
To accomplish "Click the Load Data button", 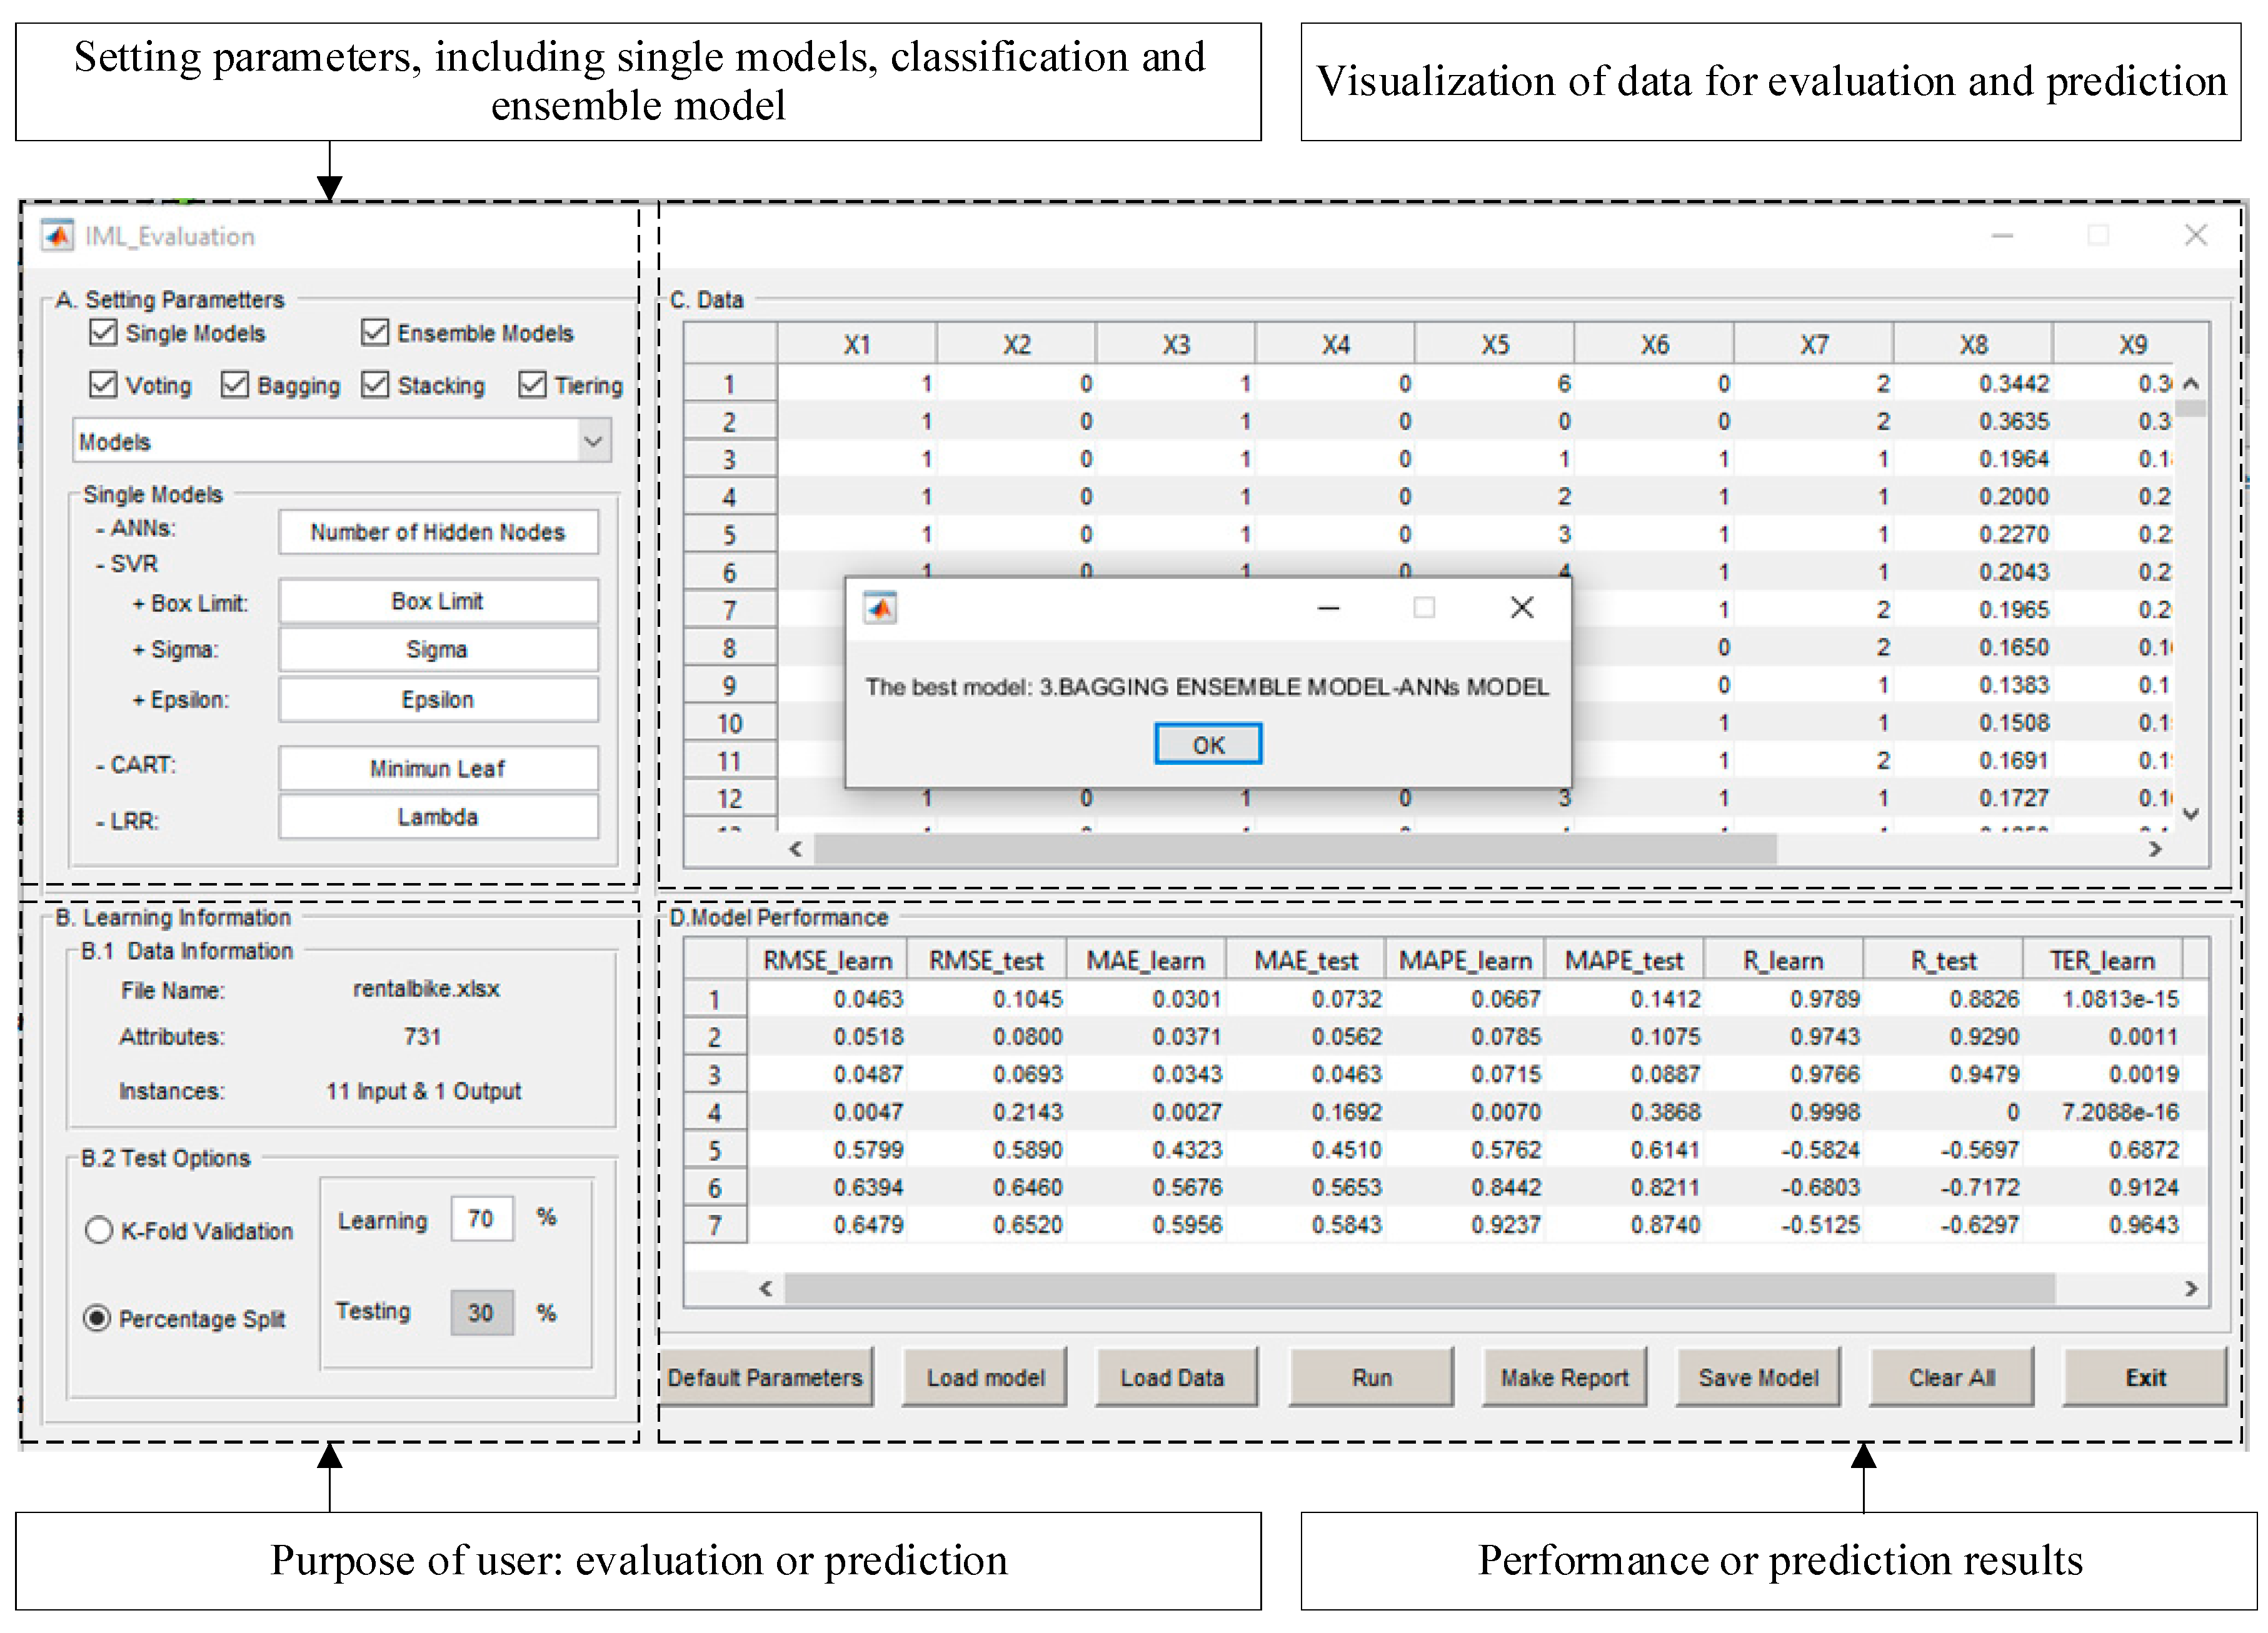I will click(1172, 1378).
